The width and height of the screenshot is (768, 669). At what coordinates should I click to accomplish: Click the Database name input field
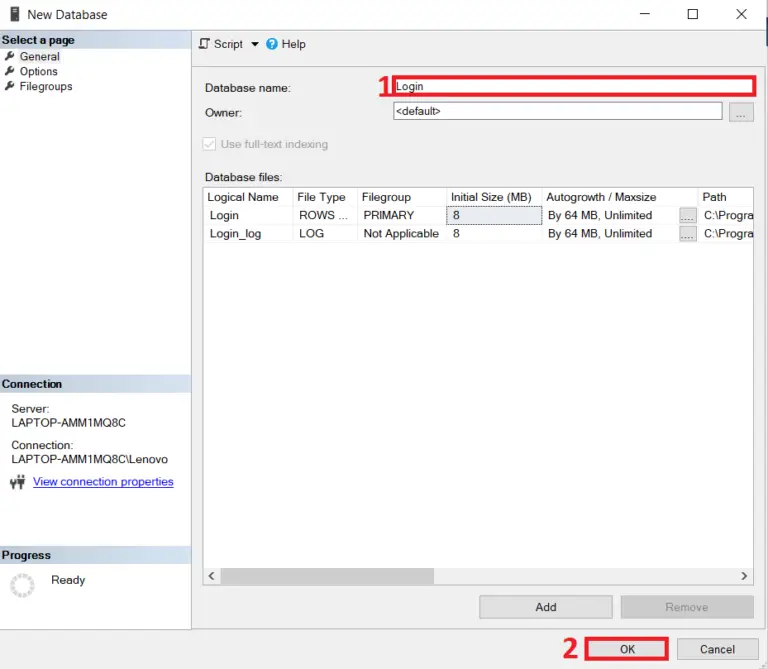click(x=573, y=87)
